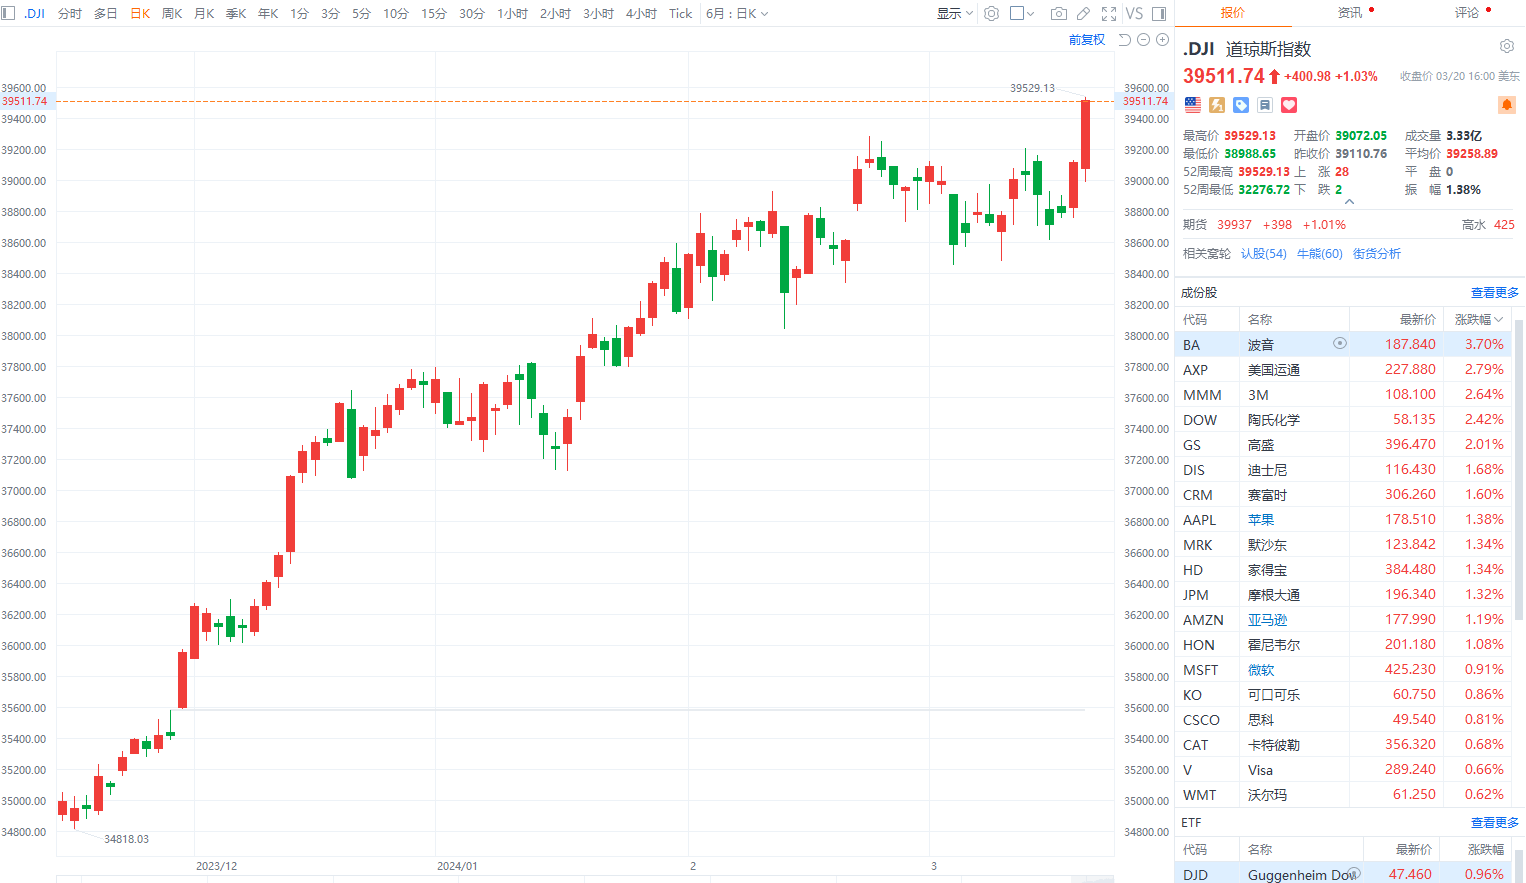Toggle the left sidebar panel
The image size is (1526, 883).
(x=9, y=14)
